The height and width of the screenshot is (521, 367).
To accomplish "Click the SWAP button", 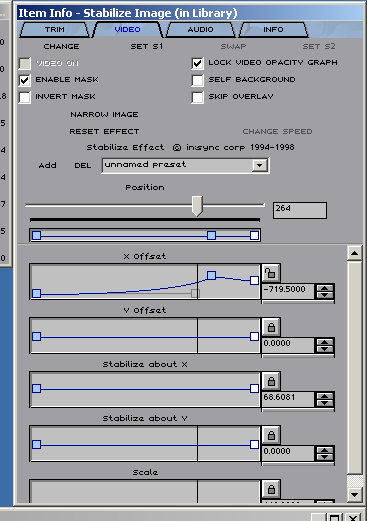I will click(x=233, y=46).
